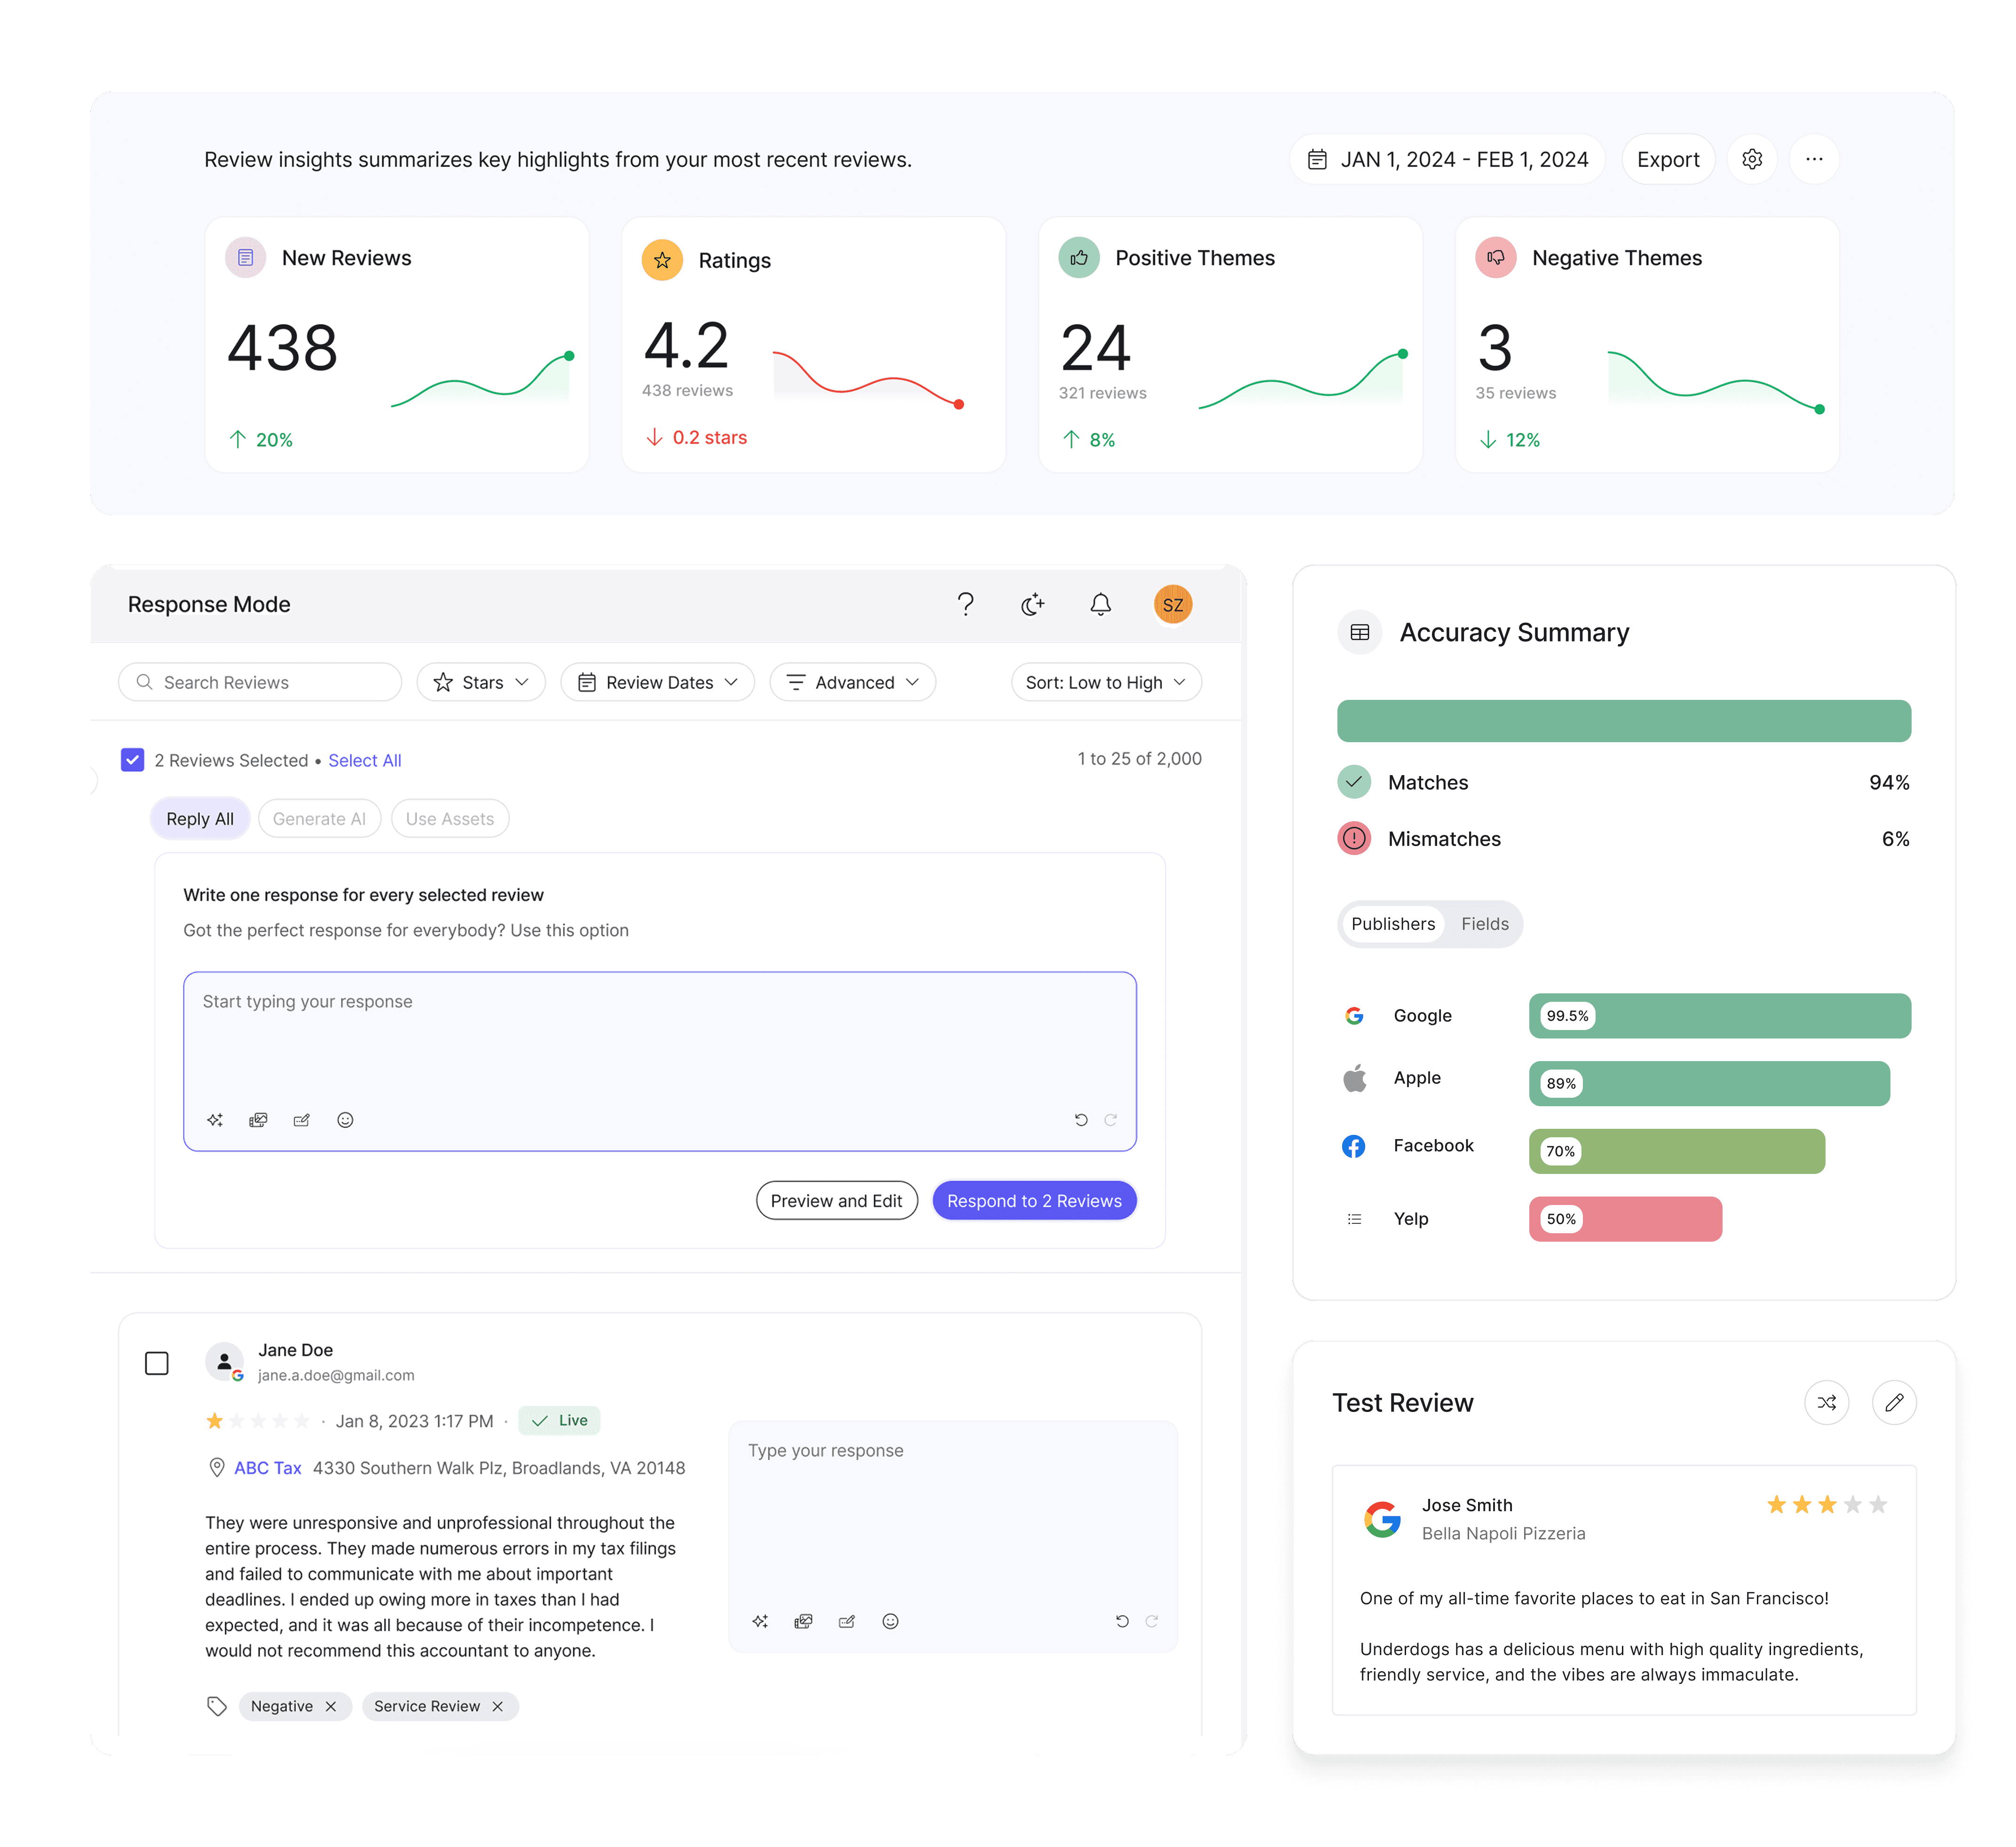
Task: Select the Generate AI tab
Action: pos(319,819)
